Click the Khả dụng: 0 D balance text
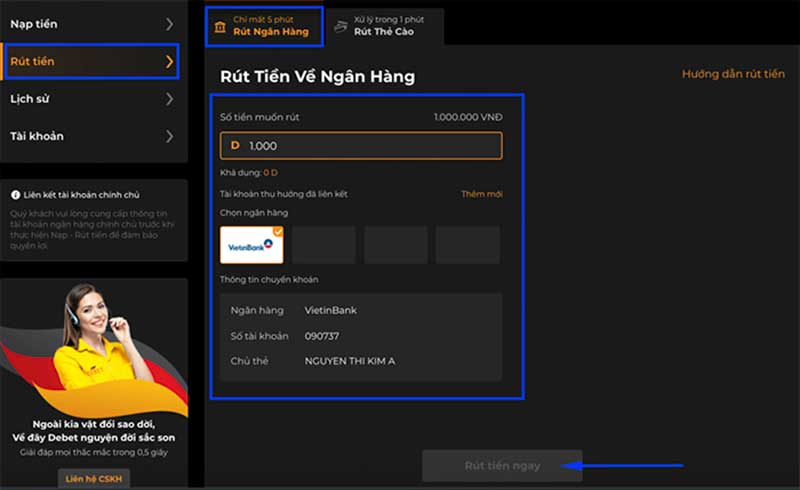 click(x=249, y=173)
